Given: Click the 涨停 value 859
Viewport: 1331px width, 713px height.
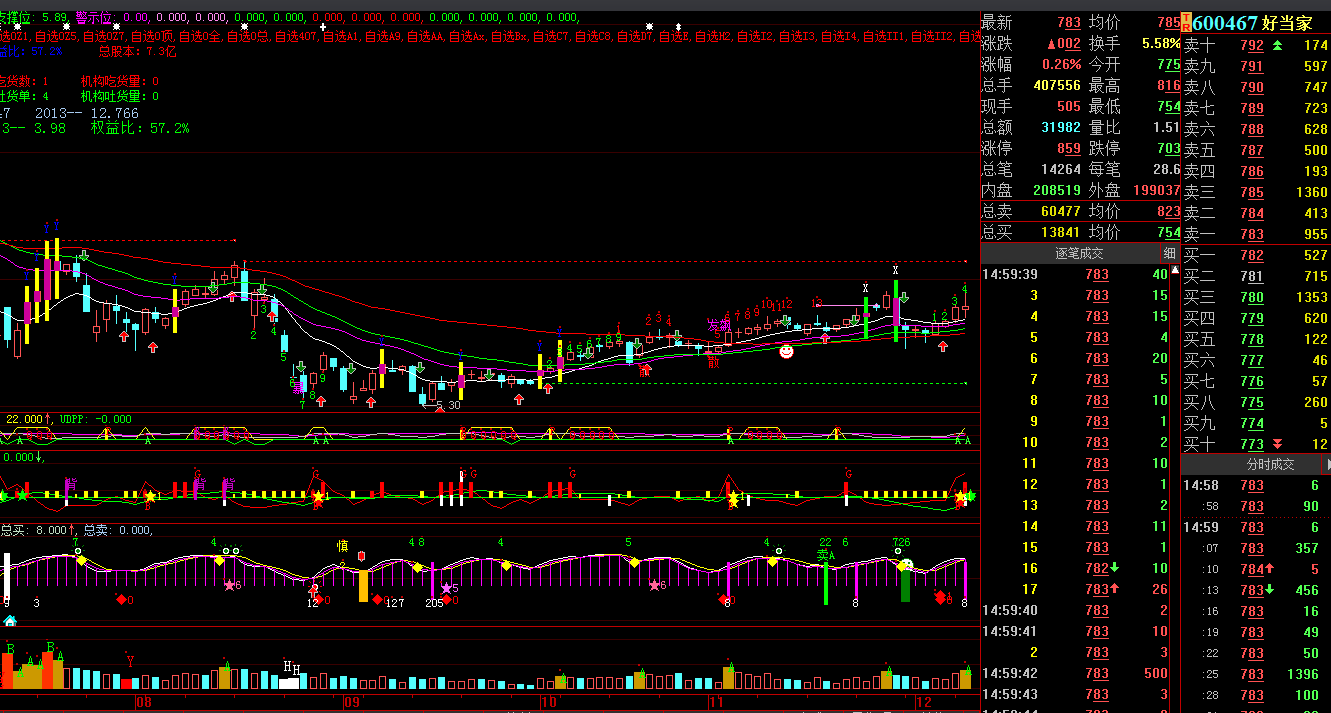Looking at the screenshot, I should click(1068, 148).
